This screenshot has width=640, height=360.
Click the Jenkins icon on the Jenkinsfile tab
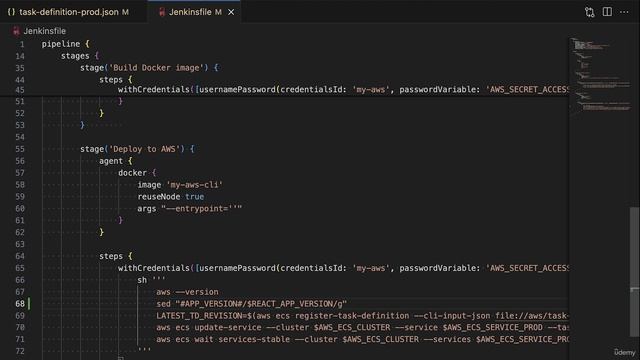point(162,12)
